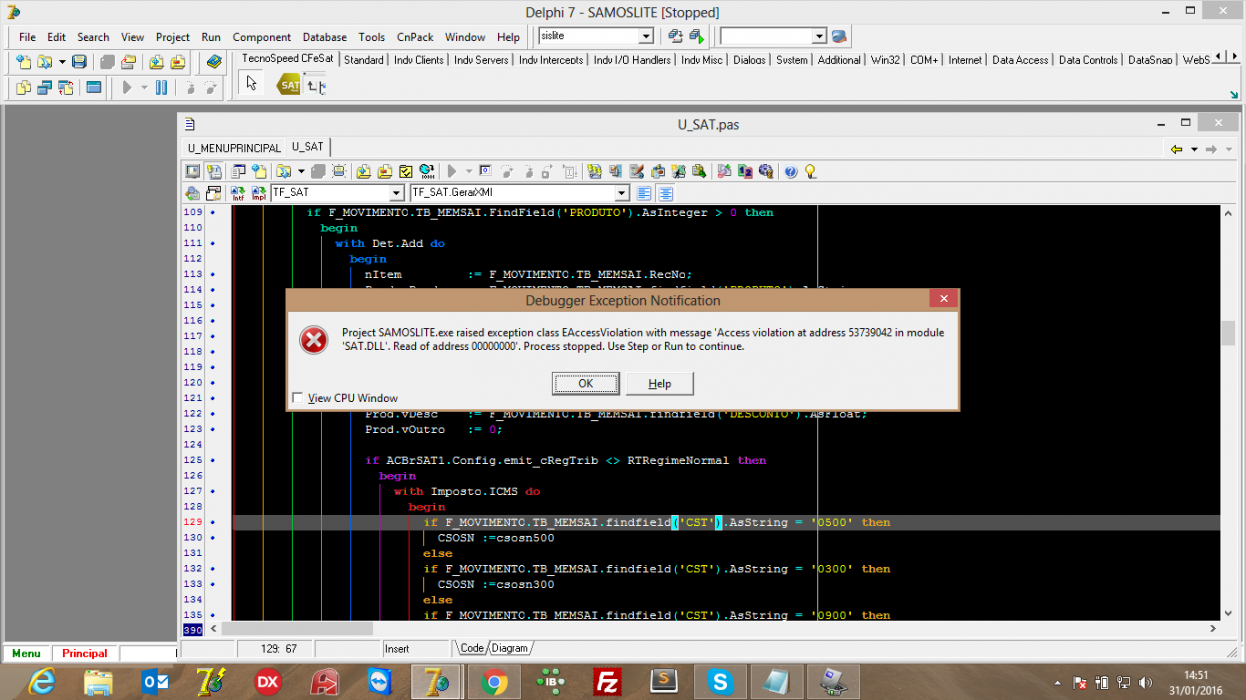Open the help book icon in toolbar
Viewport: 1246px width, 700px height.
point(214,62)
